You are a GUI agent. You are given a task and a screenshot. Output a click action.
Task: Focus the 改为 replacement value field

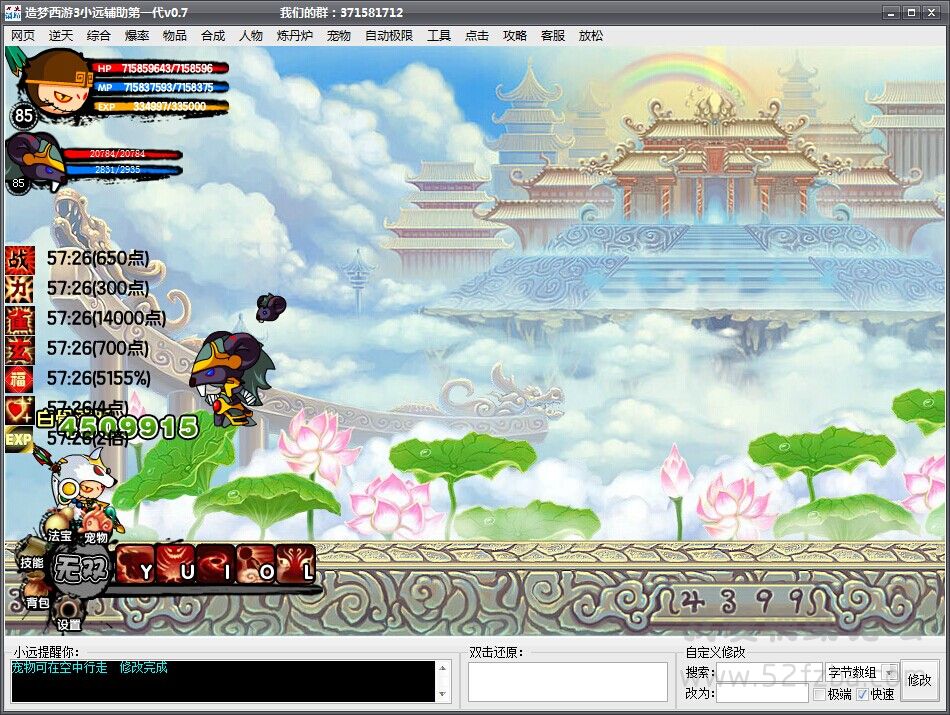763,694
